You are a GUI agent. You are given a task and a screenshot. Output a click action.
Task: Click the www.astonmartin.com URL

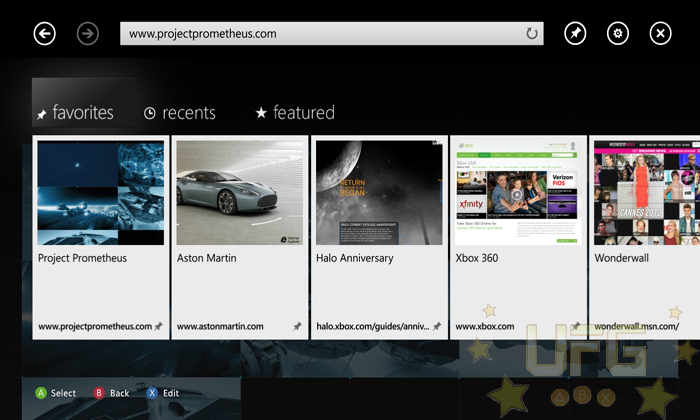pos(220,326)
